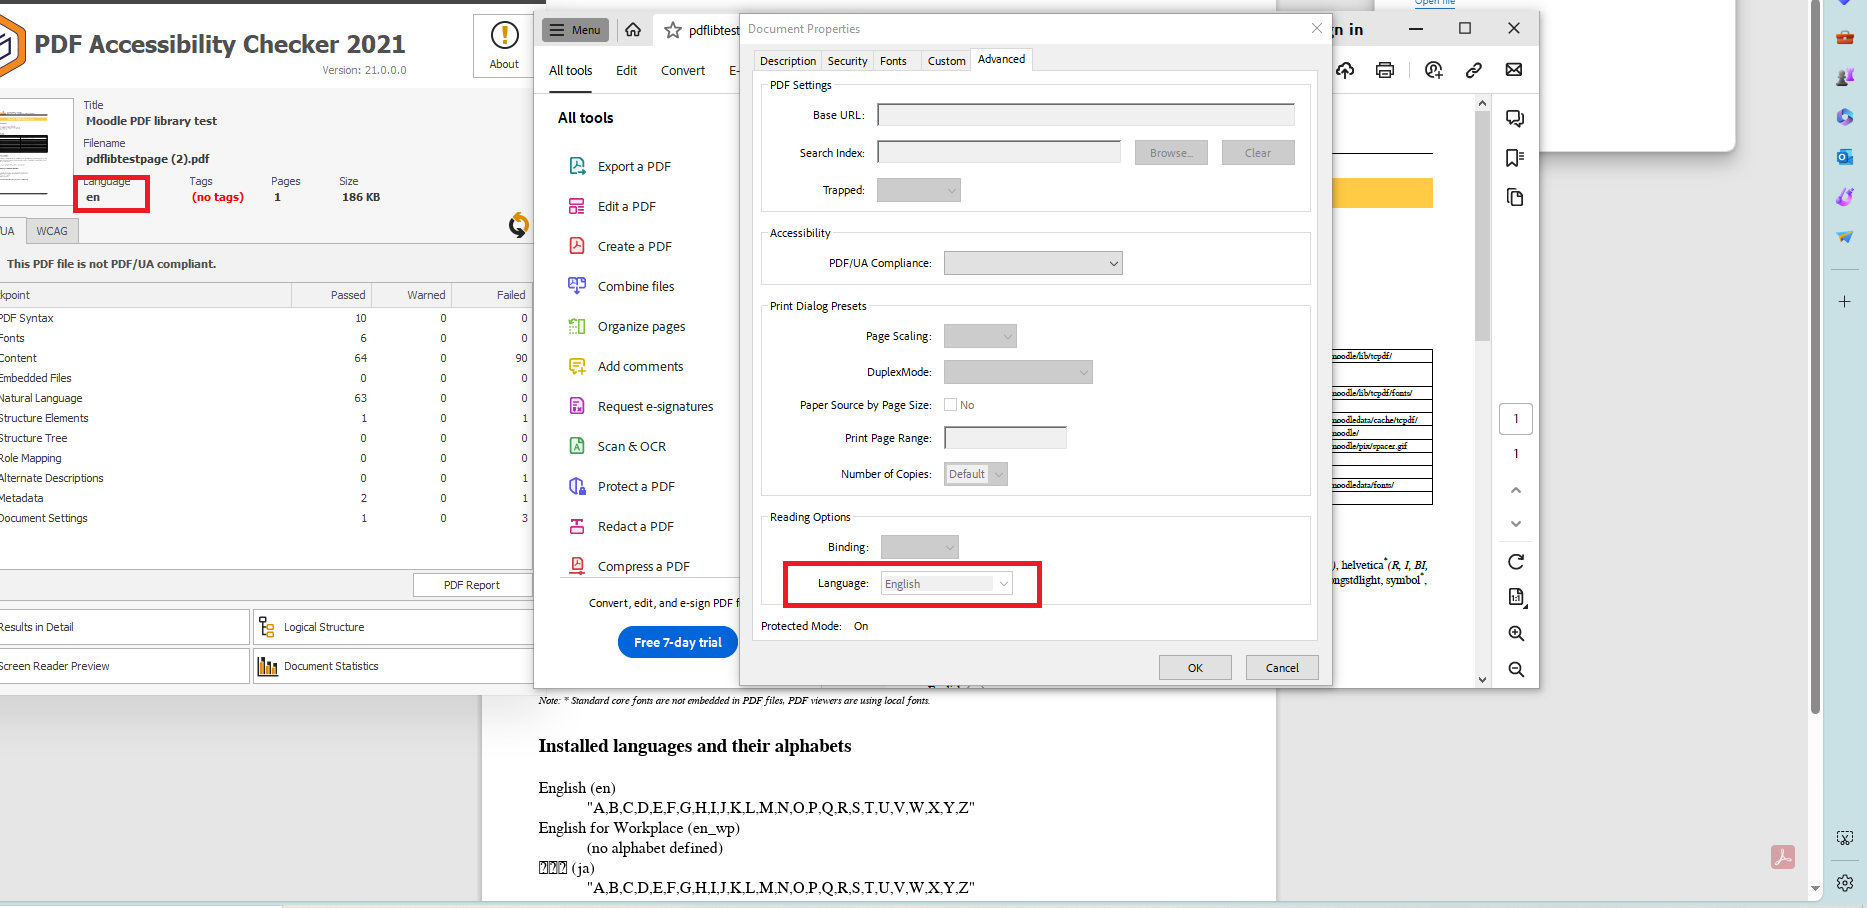Click the zoom in magnifier icon
The width and height of the screenshot is (1867, 908).
tap(1516, 634)
